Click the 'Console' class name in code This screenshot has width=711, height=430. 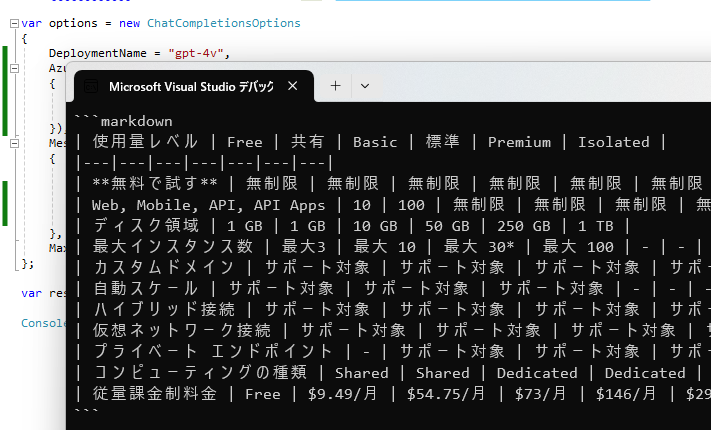[x=44, y=323]
